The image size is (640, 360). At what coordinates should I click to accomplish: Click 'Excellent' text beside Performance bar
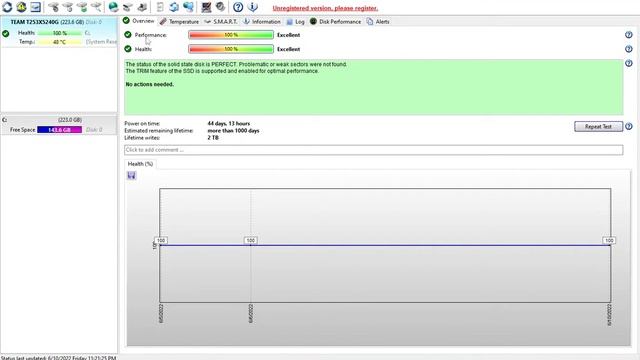pos(288,35)
